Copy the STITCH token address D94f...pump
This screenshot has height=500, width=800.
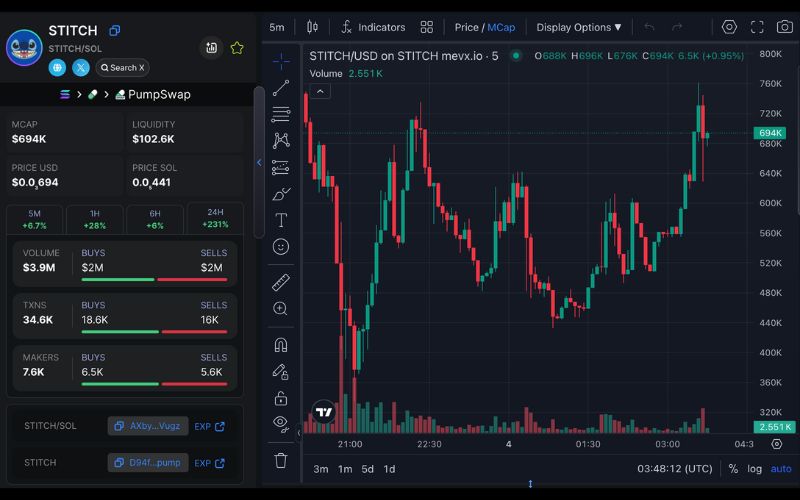coord(148,463)
